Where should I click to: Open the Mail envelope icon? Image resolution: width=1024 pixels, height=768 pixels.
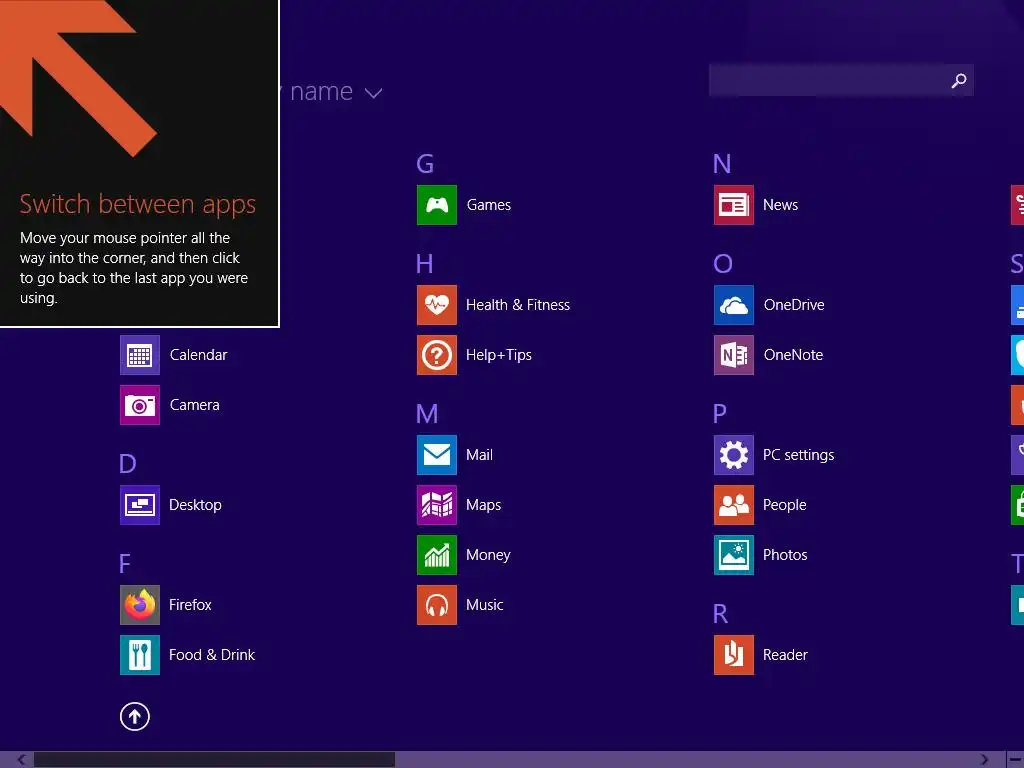click(x=436, y=455)
